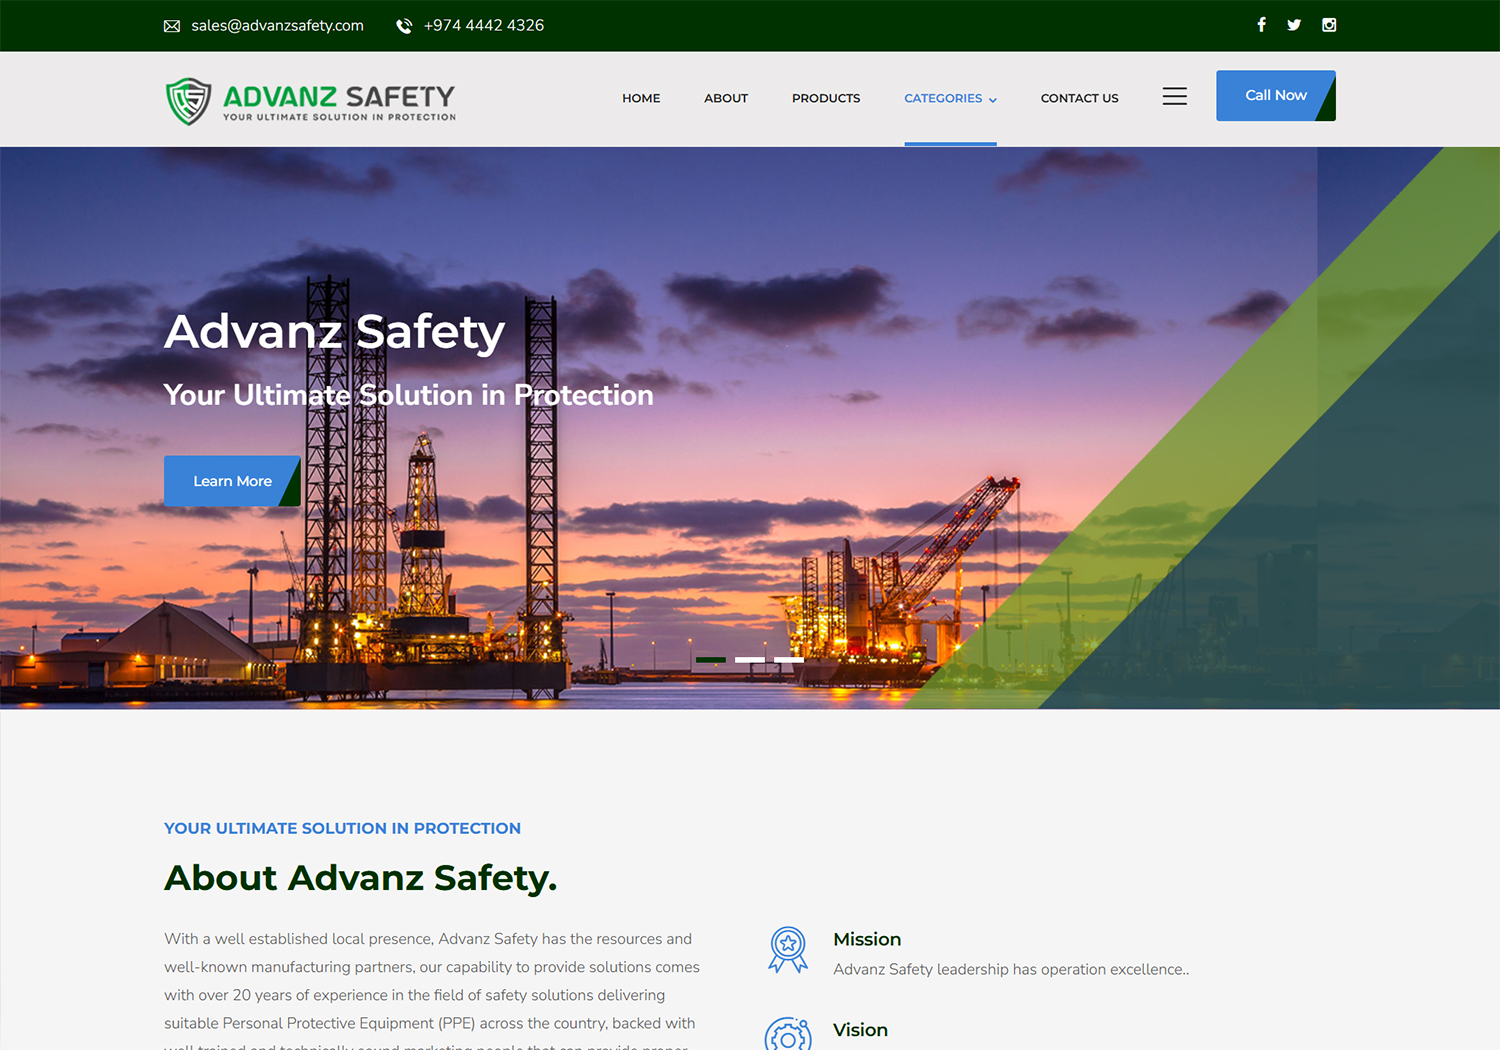Click the phone handset icon
Image resolution: width=1500 pixels, height=1050 pixels.
pyautogui.click(x=404, y=26)
